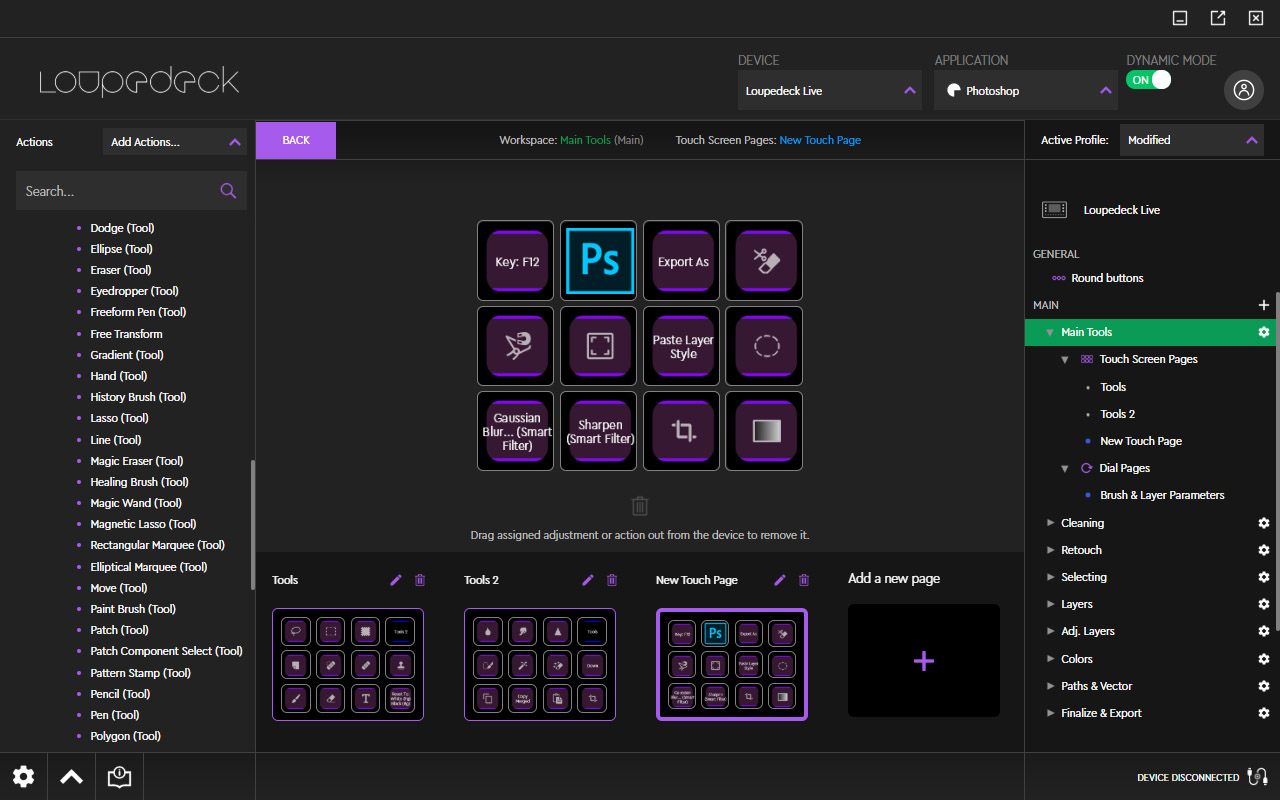Select New Touch Page in tree
Image resolution: width=1280 pixels, height=800 pixels.
point(1141,441)
